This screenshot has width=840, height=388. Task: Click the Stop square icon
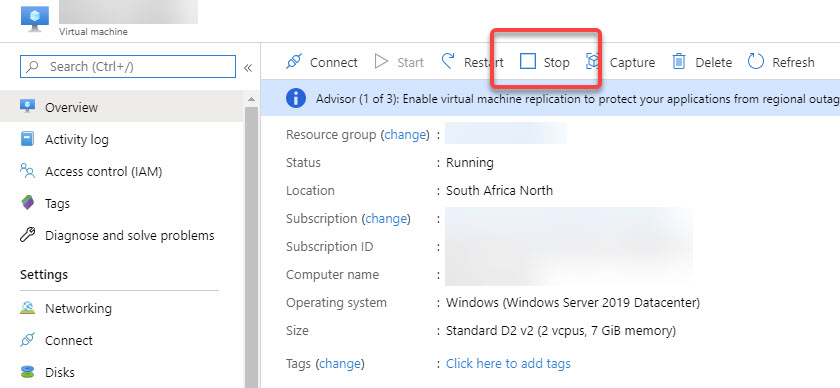click(528, 62)
